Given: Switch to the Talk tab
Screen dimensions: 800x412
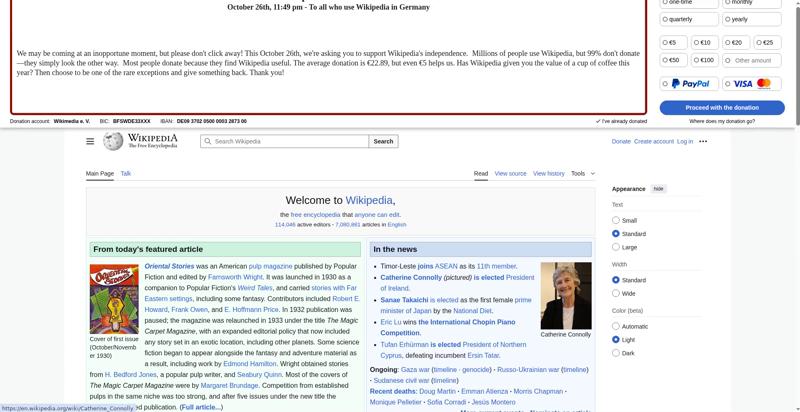Looking at the screenshot, I should point(126,174).
